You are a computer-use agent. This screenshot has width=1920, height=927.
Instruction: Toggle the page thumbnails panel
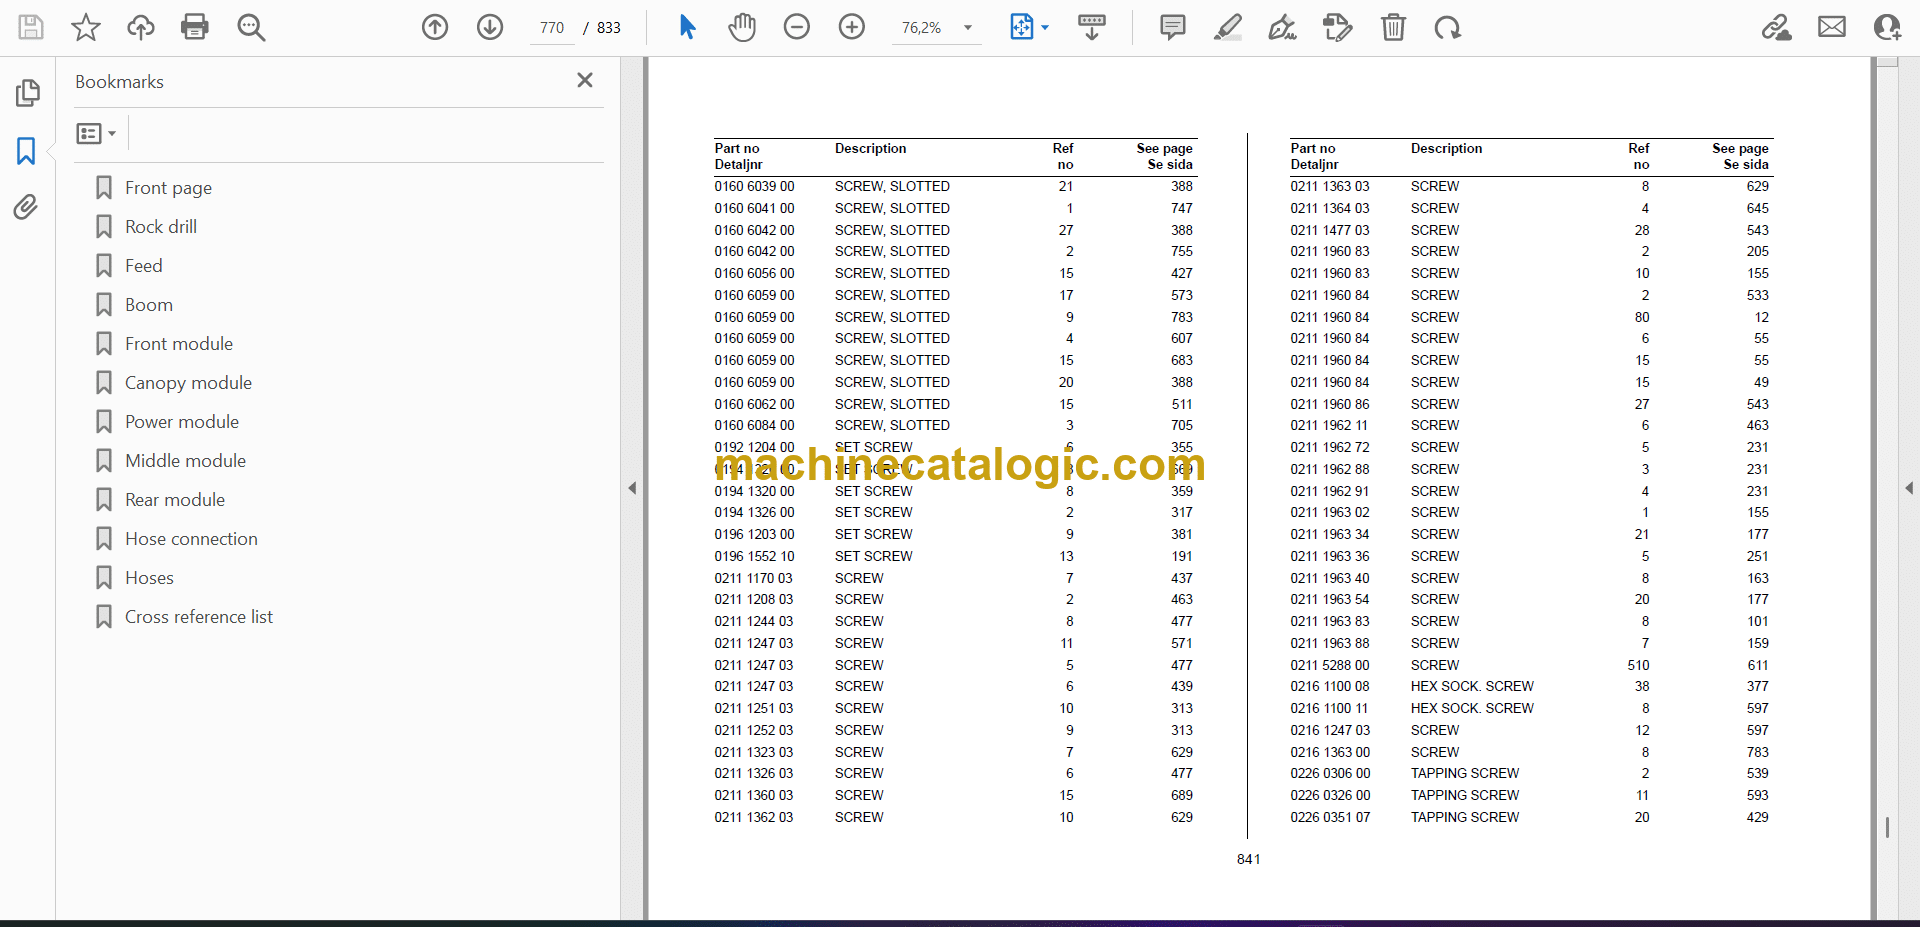[28, 93]
